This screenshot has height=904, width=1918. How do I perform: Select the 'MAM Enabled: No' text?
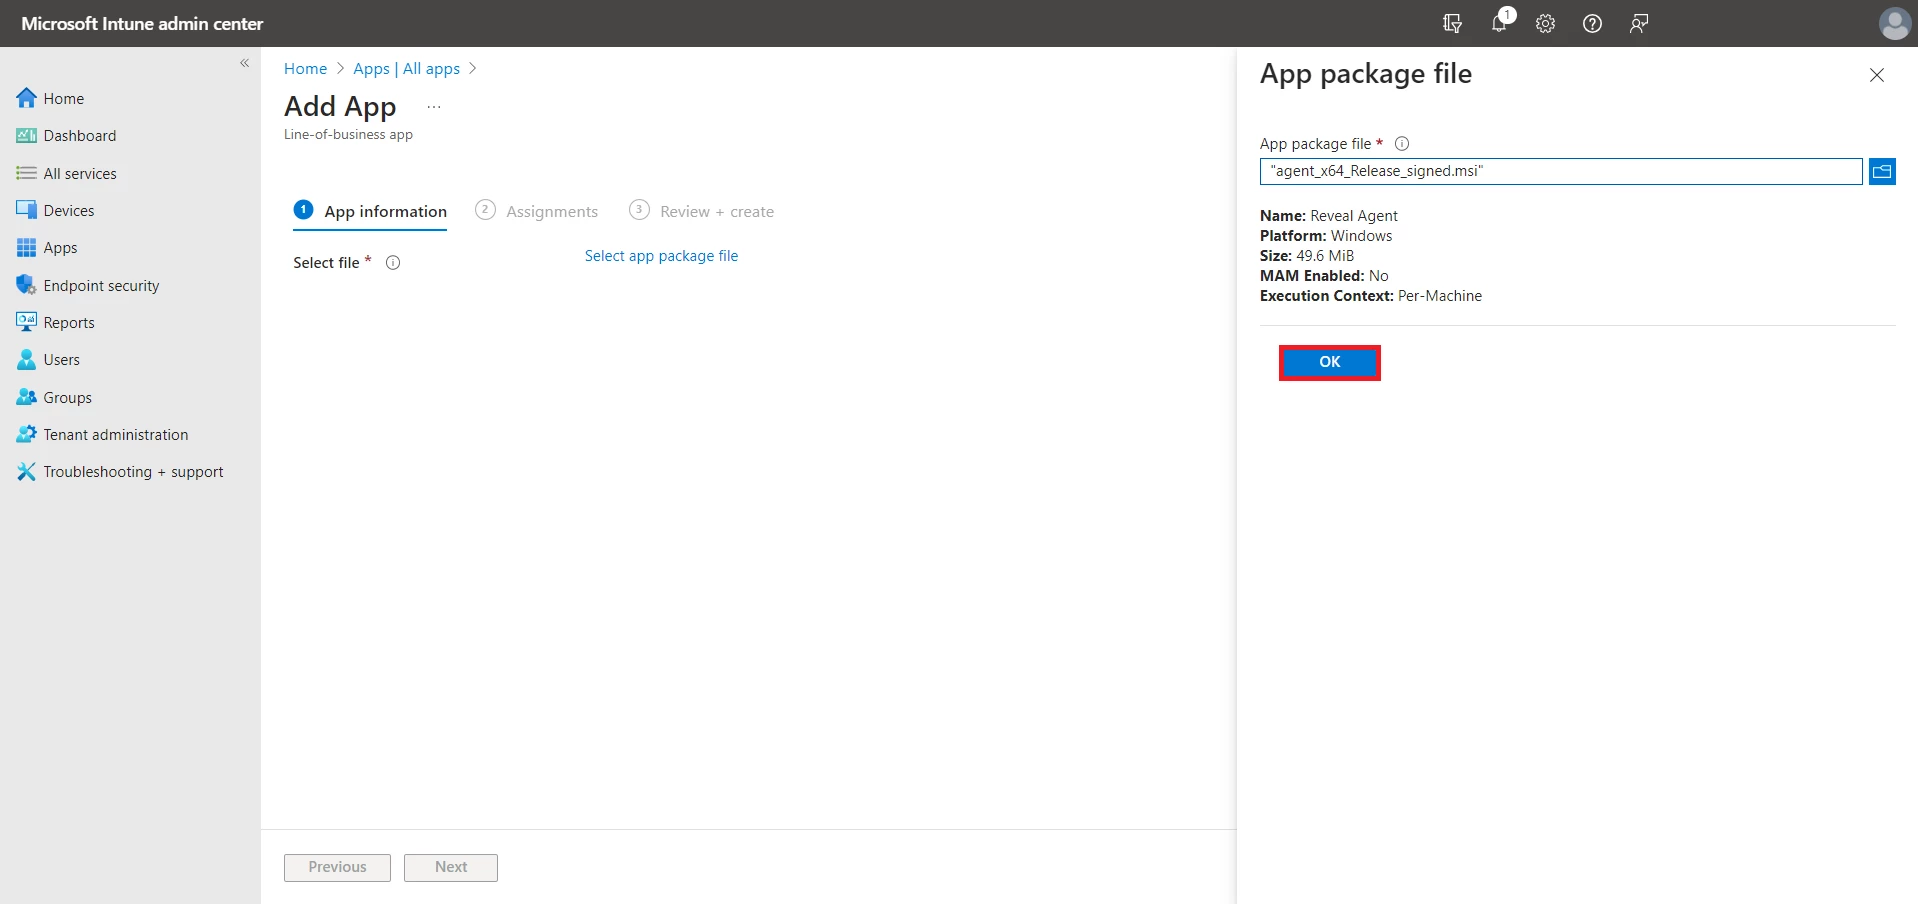point(1324,276)
